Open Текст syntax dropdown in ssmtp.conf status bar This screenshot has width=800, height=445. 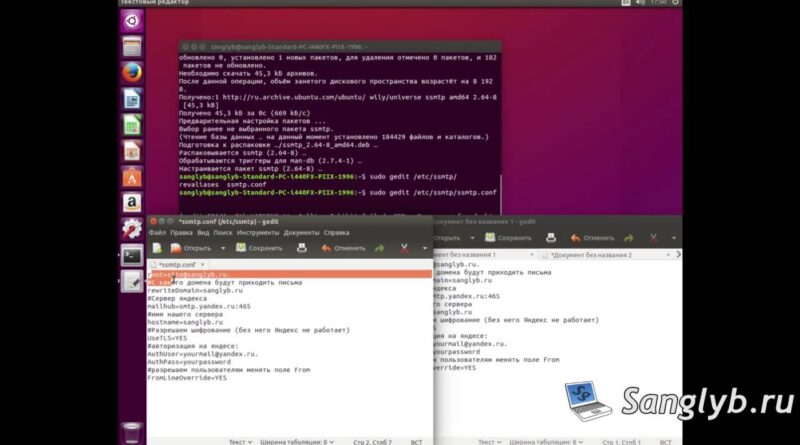coord(240,442)
